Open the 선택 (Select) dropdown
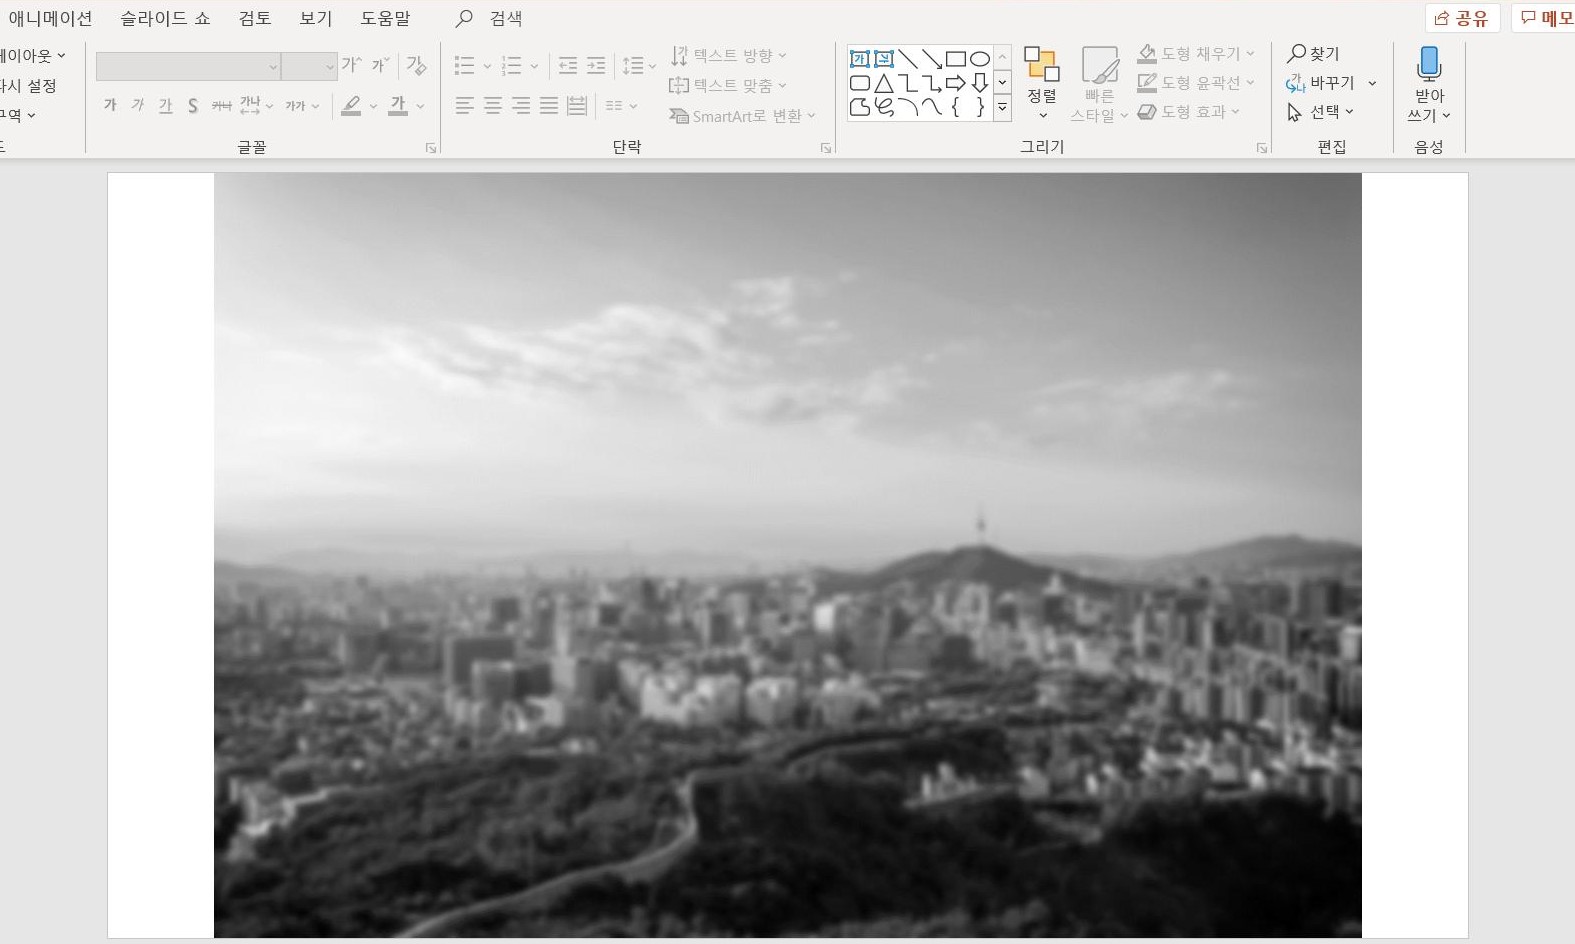Screen dimensions: 1575x944 [1321, 112]
